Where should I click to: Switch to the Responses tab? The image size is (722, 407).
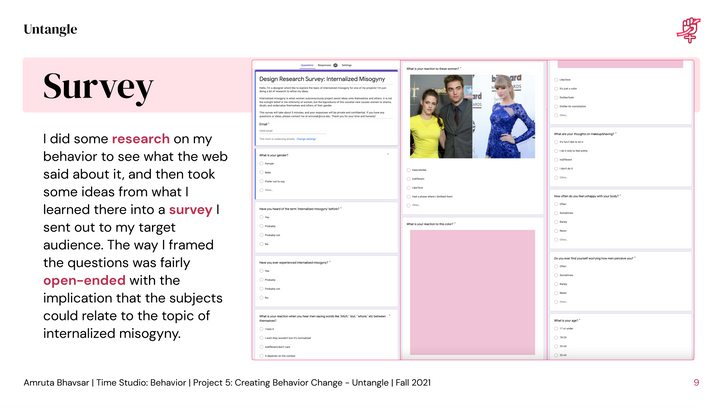click(324, 65)
